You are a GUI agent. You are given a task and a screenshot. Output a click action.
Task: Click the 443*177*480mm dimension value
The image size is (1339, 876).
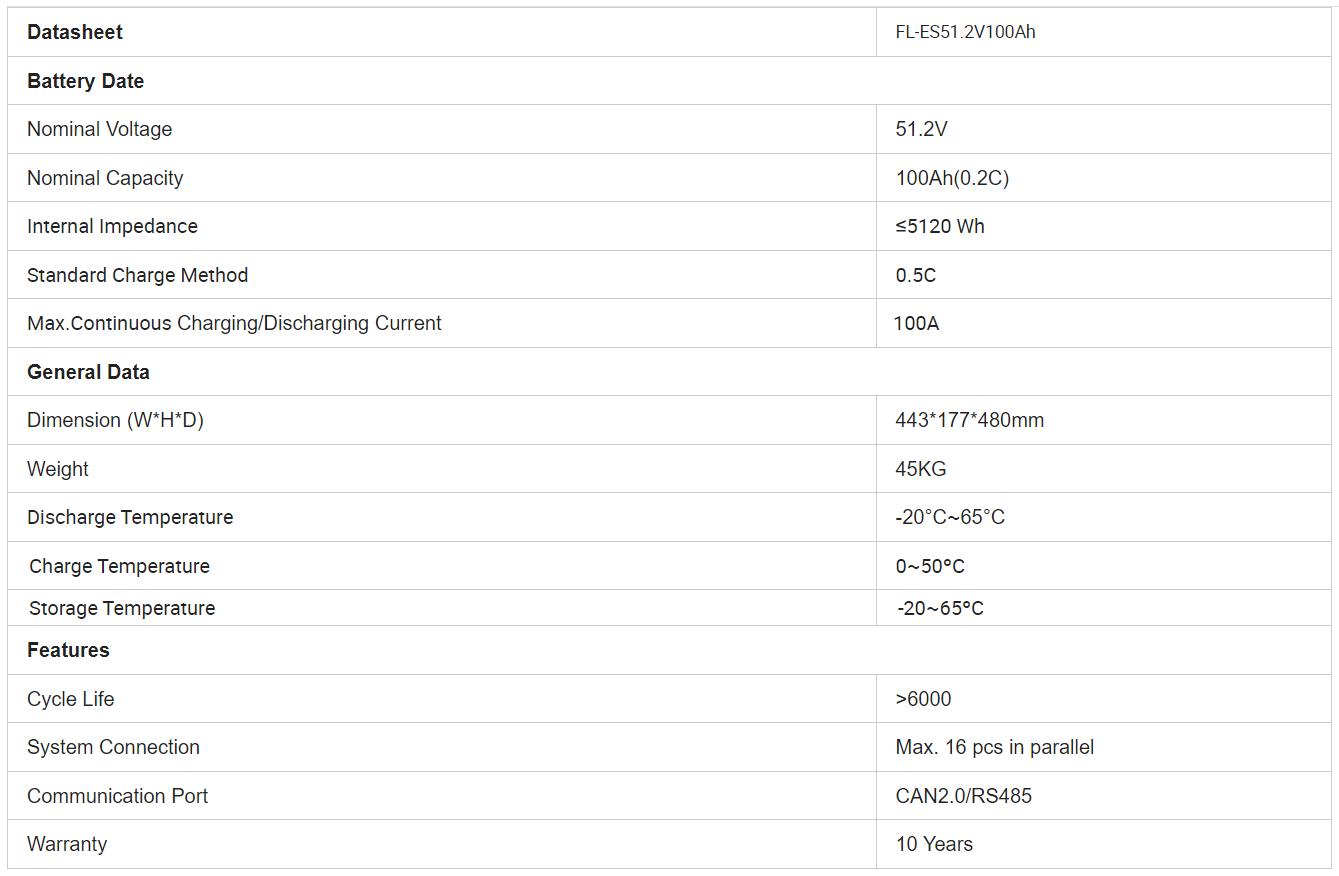(x=969, y=420)
